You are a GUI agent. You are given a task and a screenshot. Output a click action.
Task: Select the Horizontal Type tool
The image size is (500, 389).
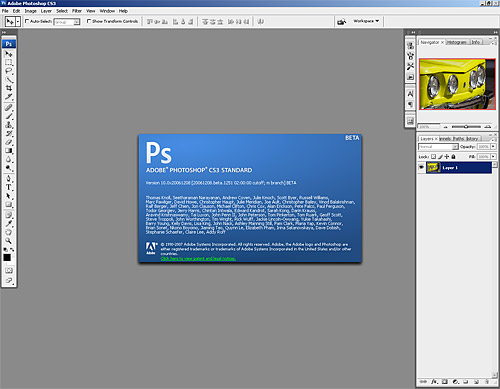pos(8,187)
